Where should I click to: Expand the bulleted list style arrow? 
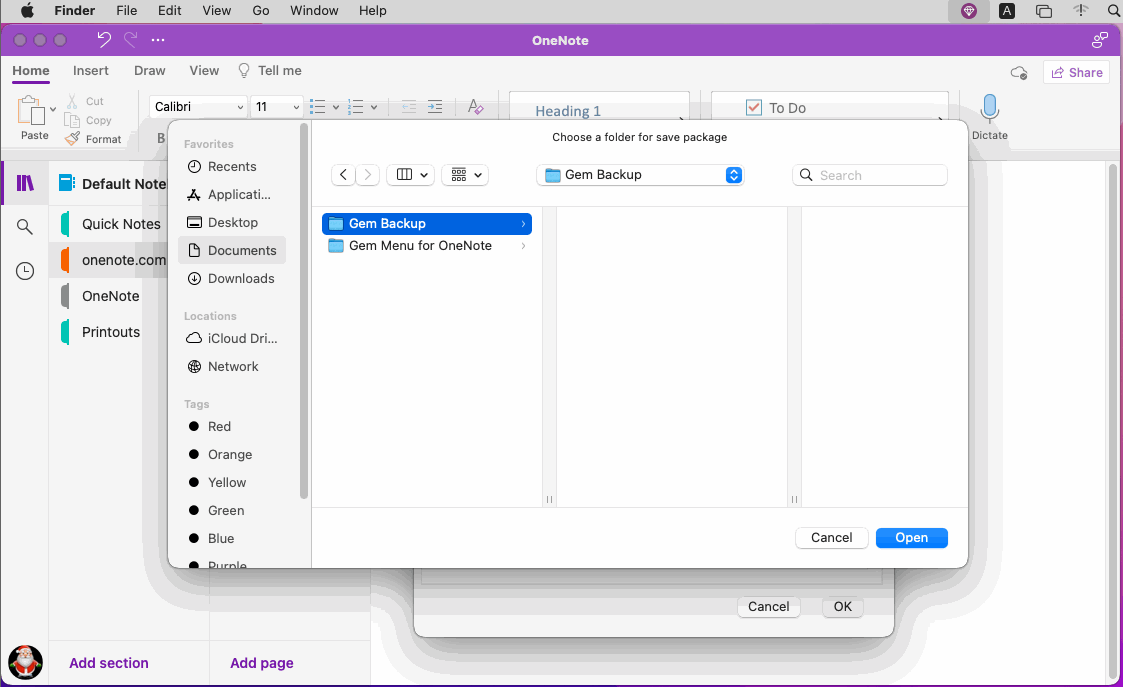335,107
